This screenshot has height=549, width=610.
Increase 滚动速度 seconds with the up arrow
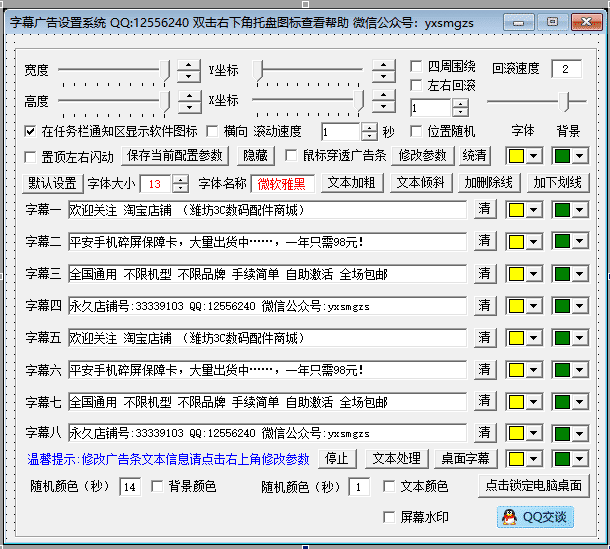click(x=369, y=127)
